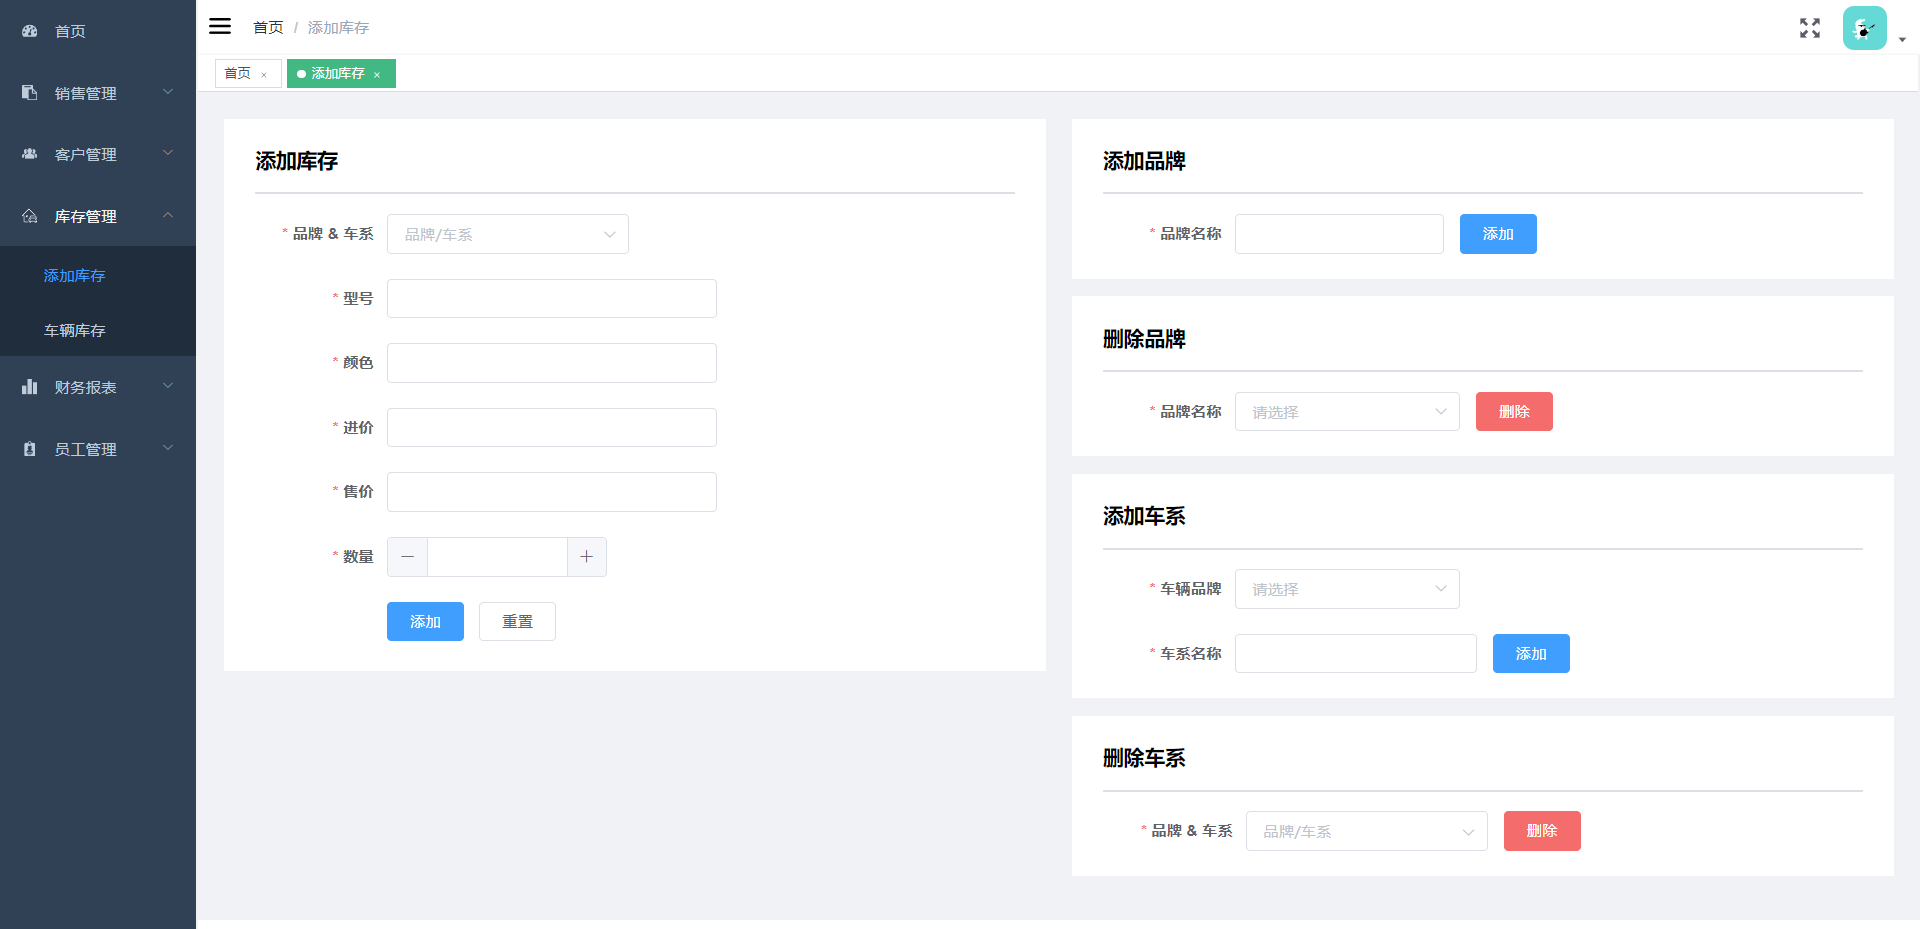
Task: Focus the 进价 input field
Action: click(552, 427)
